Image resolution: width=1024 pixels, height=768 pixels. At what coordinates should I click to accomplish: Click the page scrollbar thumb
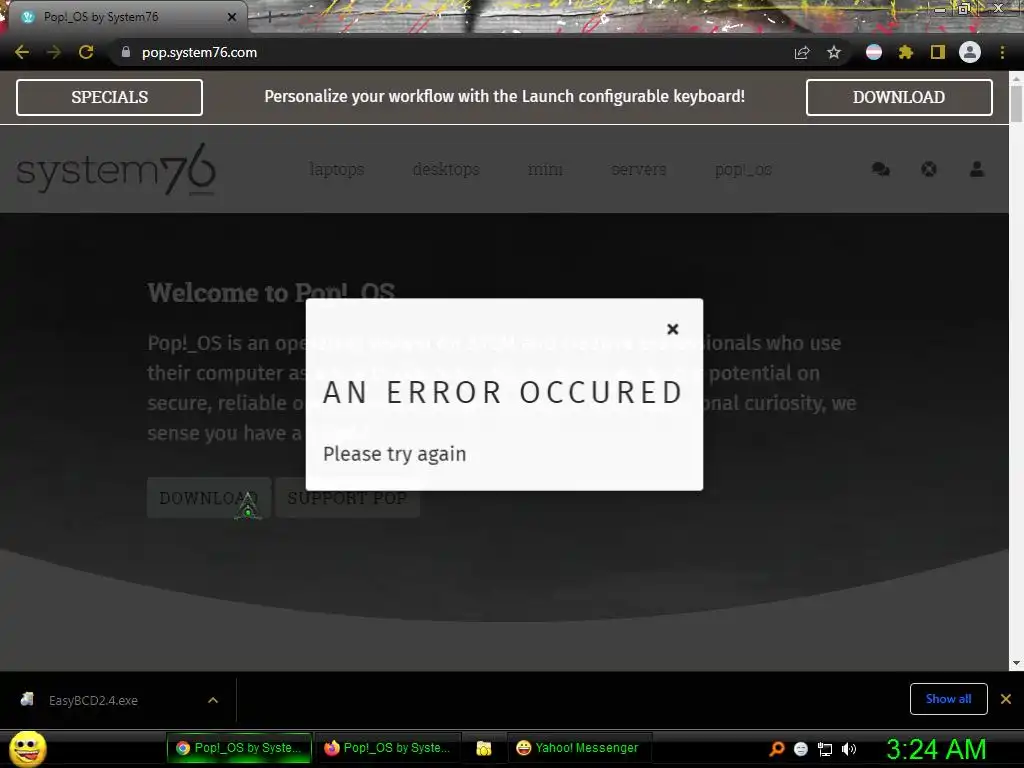point(1016,103)
